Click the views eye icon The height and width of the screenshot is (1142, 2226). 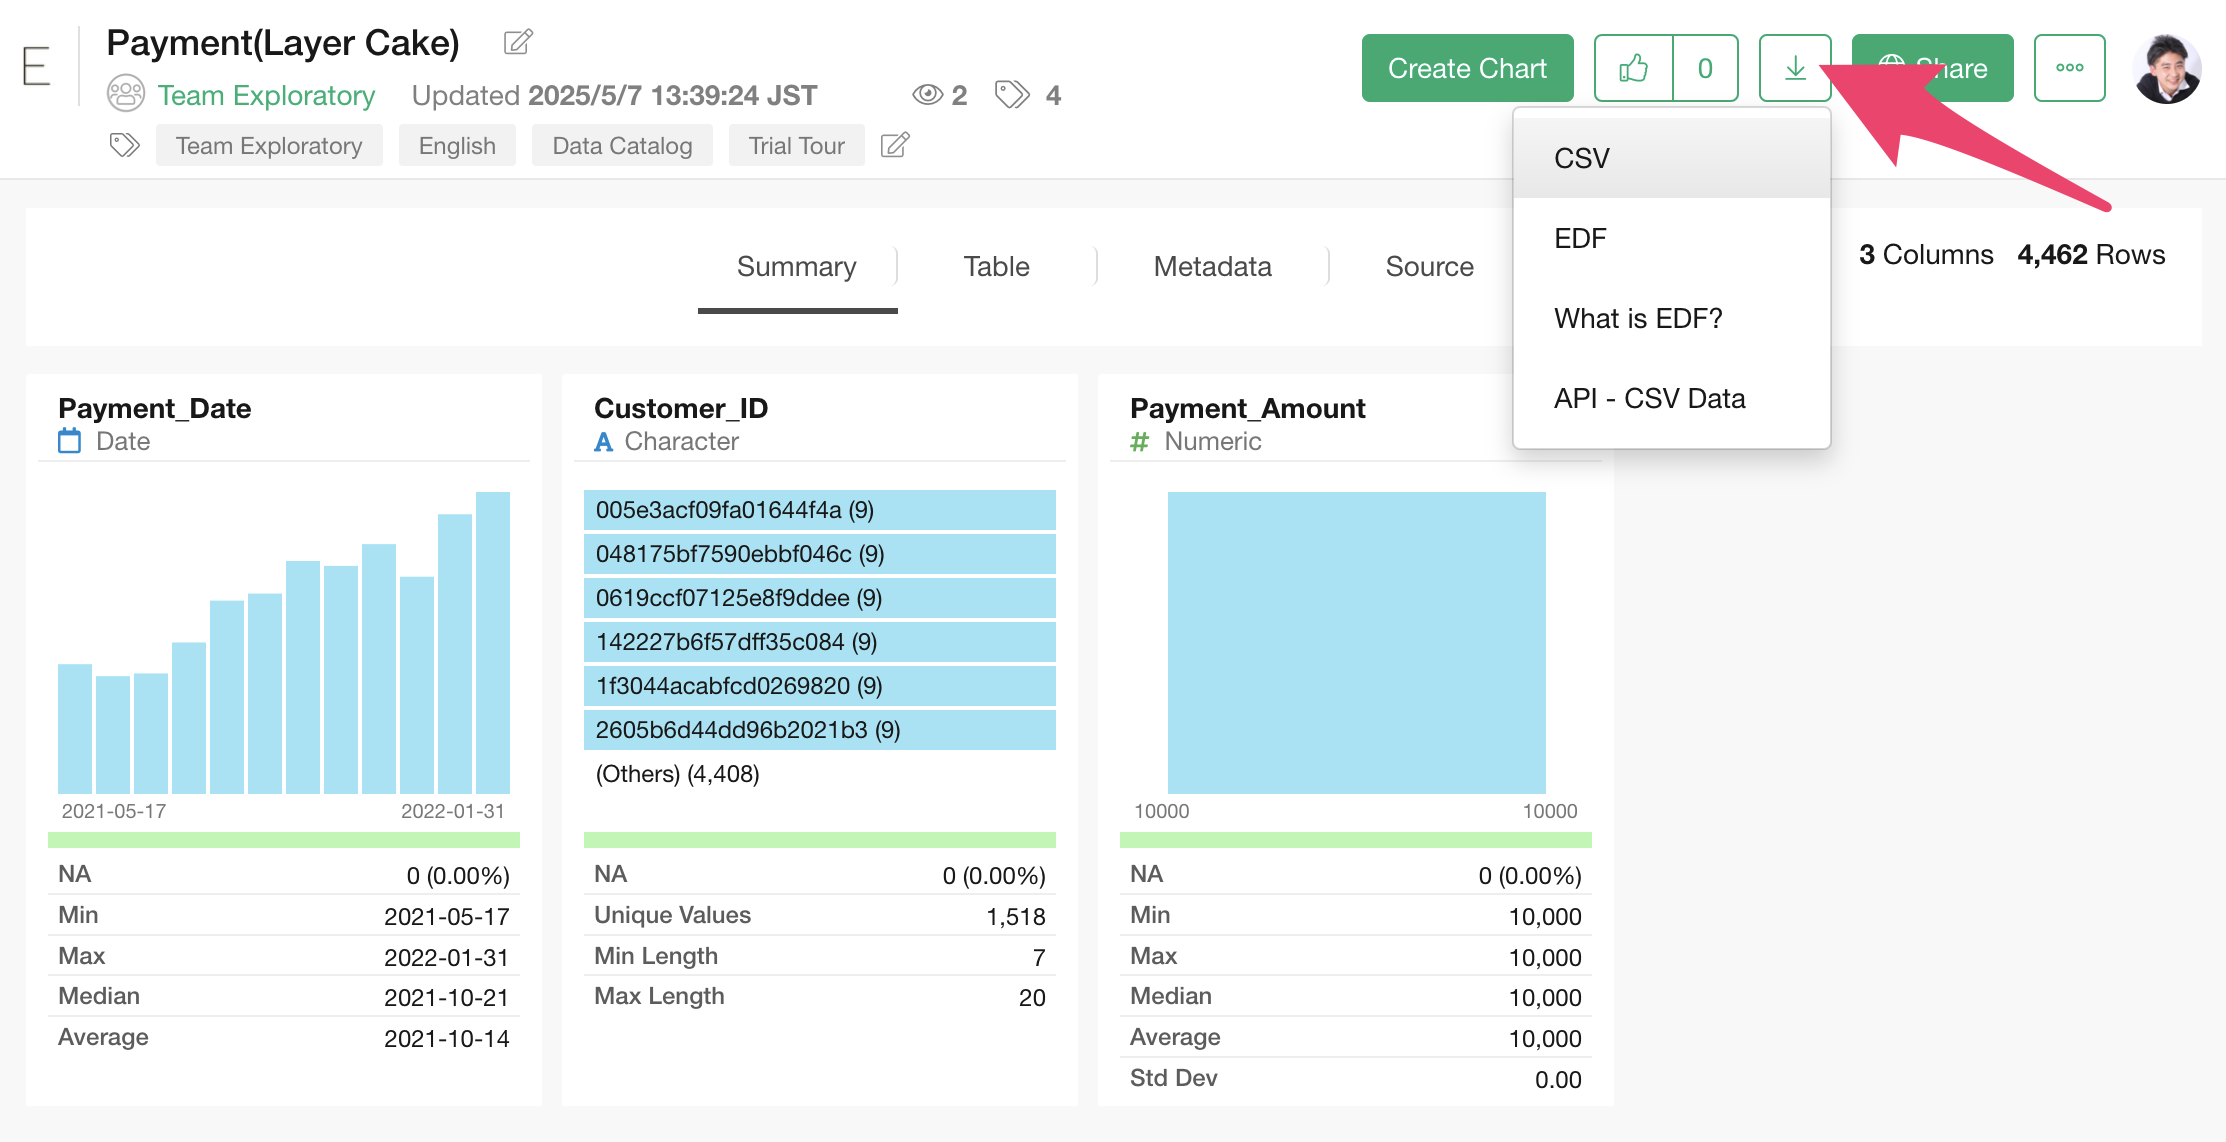(x=927, y=95)
